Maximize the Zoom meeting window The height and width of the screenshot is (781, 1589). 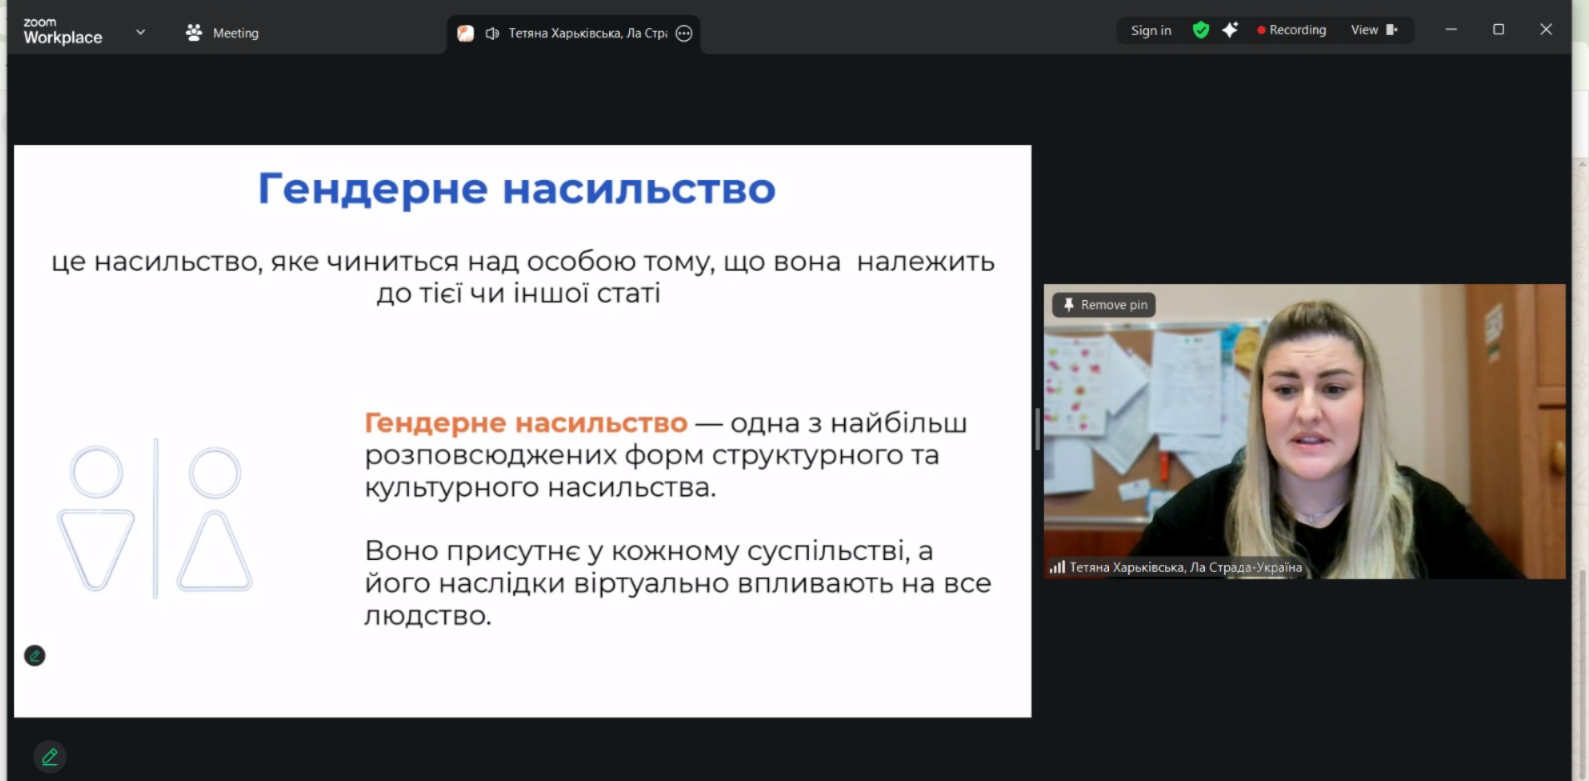click(x=1498, y=30)
